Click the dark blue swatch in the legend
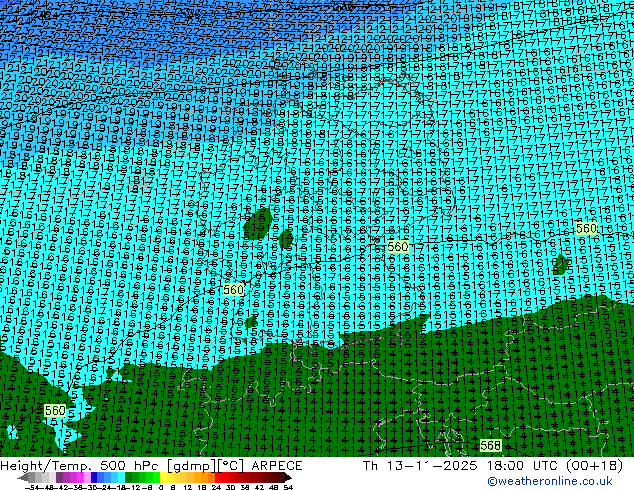 tap(94, 477)
